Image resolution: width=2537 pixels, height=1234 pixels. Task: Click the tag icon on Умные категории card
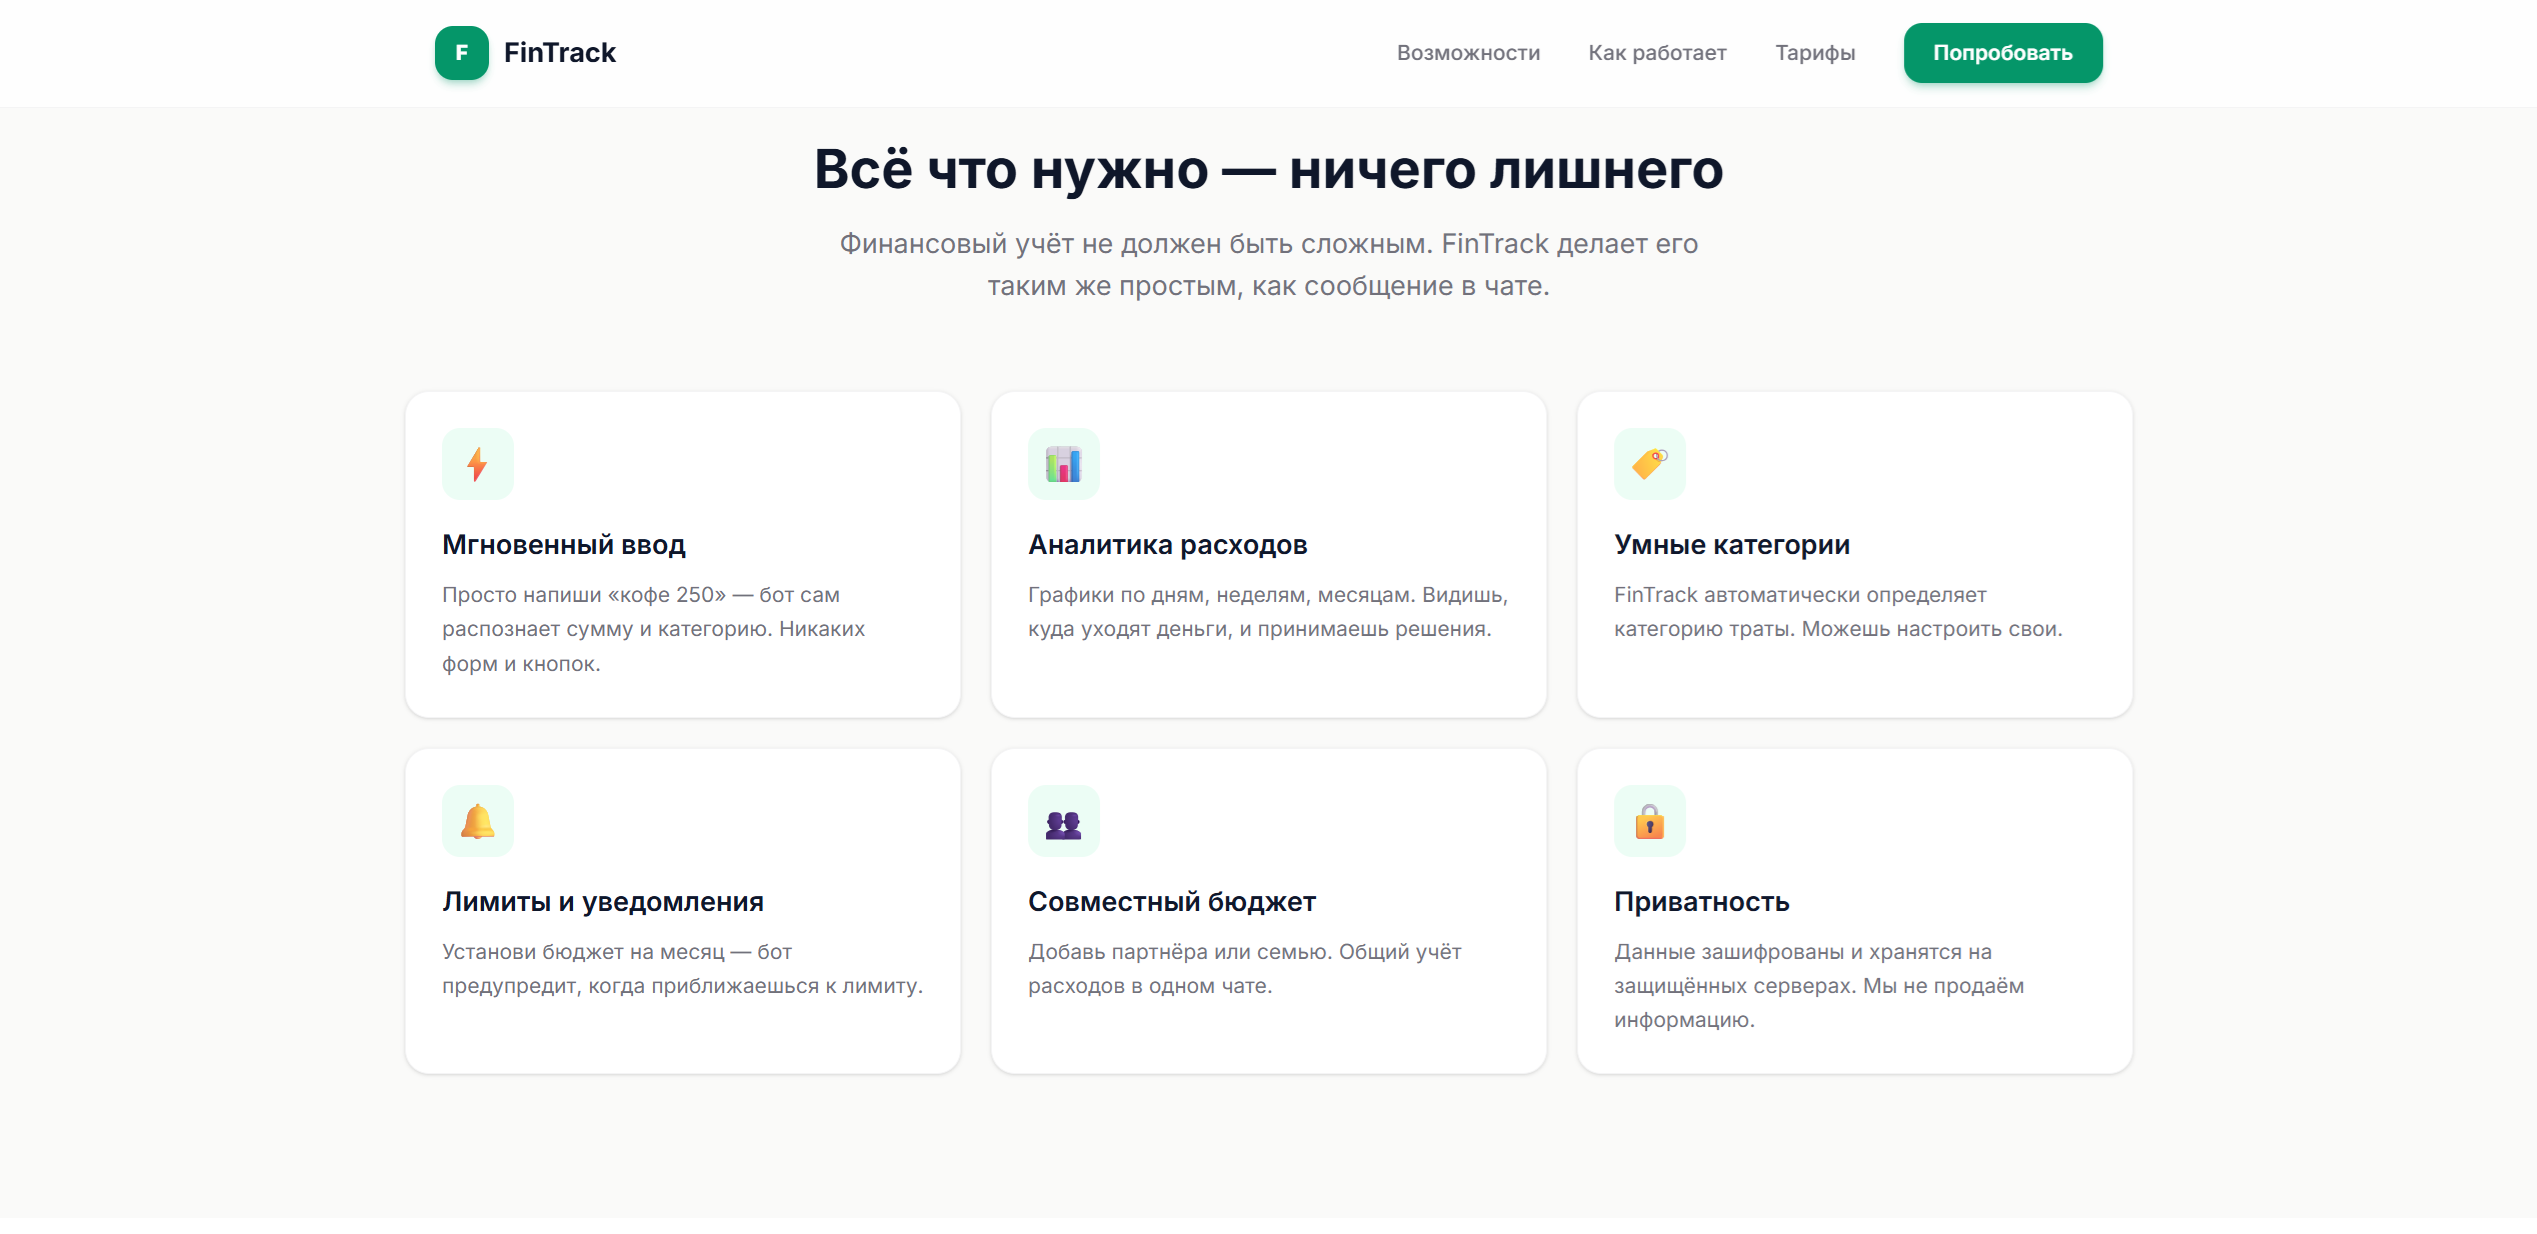click(x=1649, y=463)
